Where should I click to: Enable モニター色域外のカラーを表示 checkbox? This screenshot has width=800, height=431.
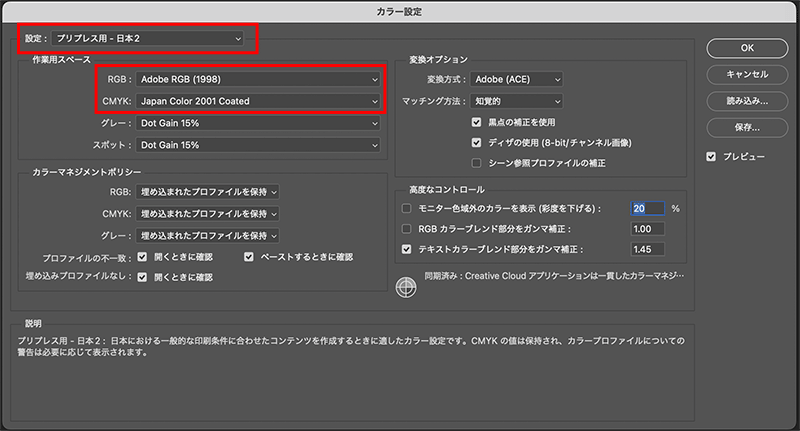[407, 208]
